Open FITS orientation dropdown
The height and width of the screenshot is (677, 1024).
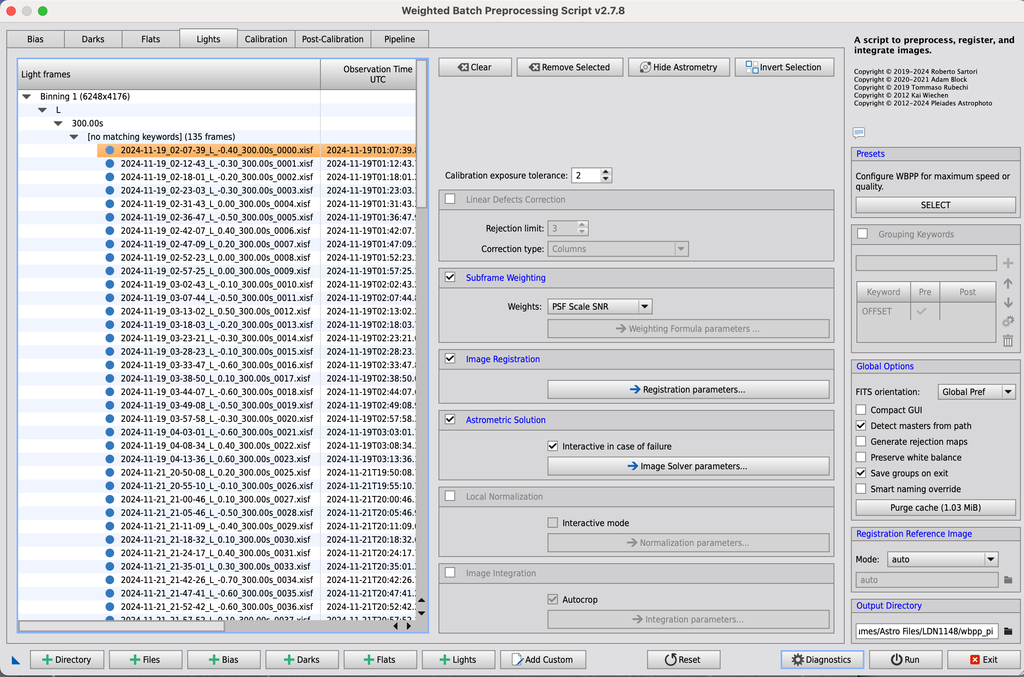click(x=976, y=392)
